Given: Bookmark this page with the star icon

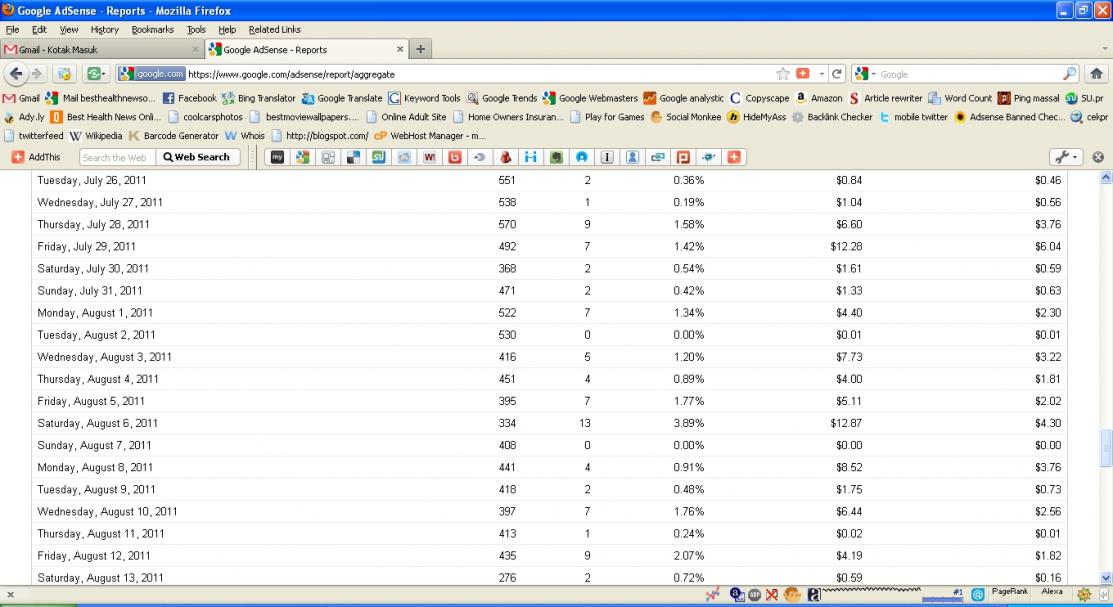Looking at the screenshot, I should 782,74.
